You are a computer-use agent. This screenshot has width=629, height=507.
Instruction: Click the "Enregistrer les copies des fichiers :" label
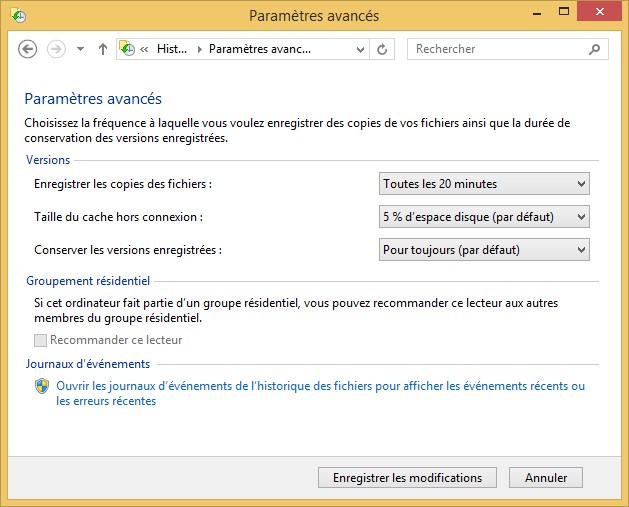click(x=123, y=184)
